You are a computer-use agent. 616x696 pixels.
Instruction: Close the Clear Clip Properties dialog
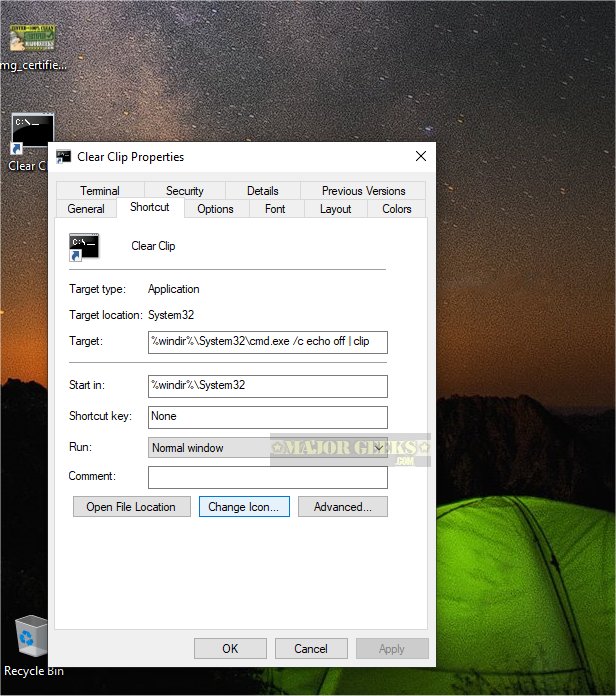[x=421, y=156]
